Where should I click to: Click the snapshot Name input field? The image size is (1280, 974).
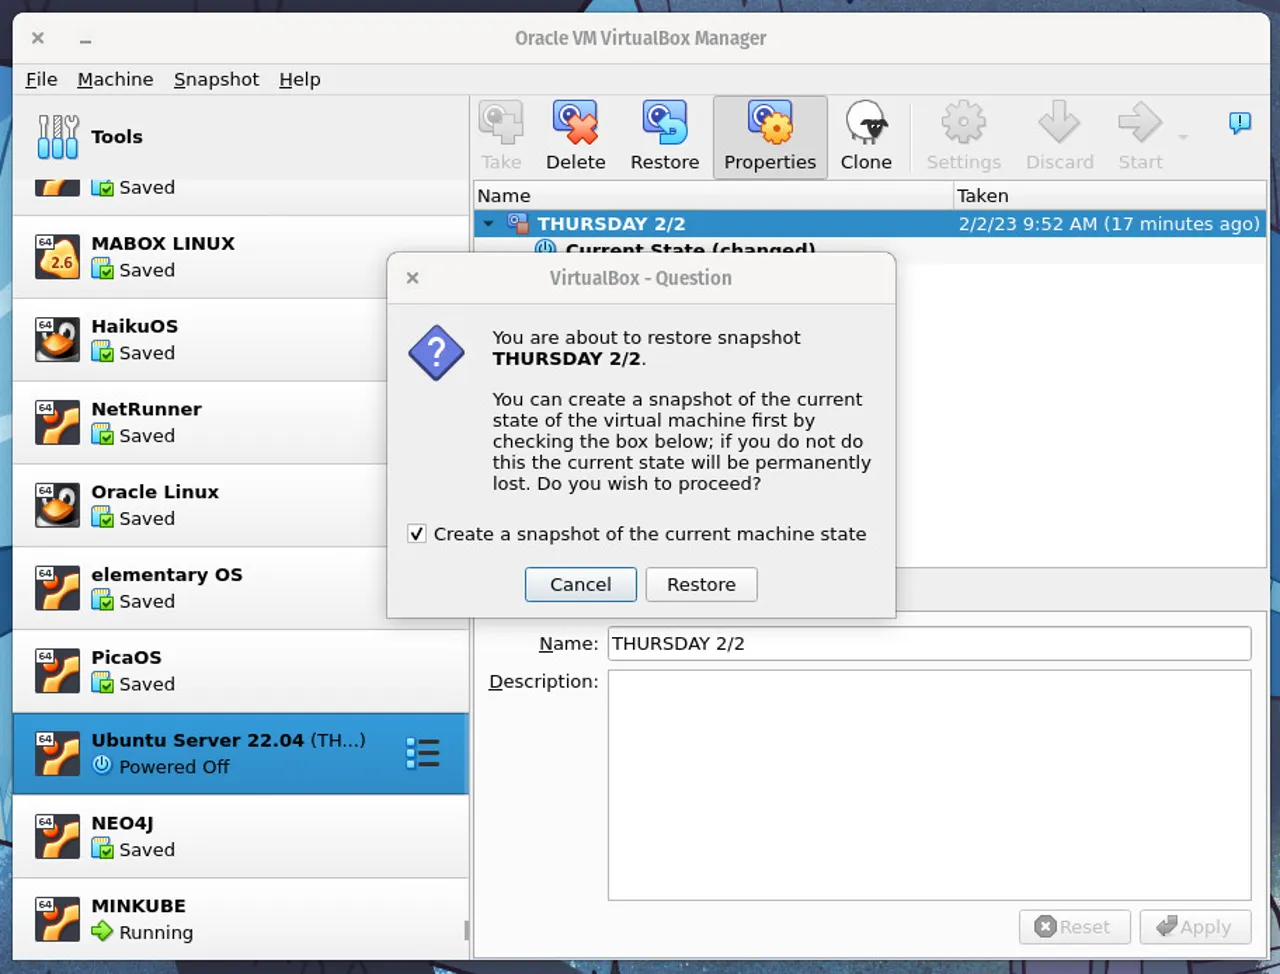tap(929, 643)
